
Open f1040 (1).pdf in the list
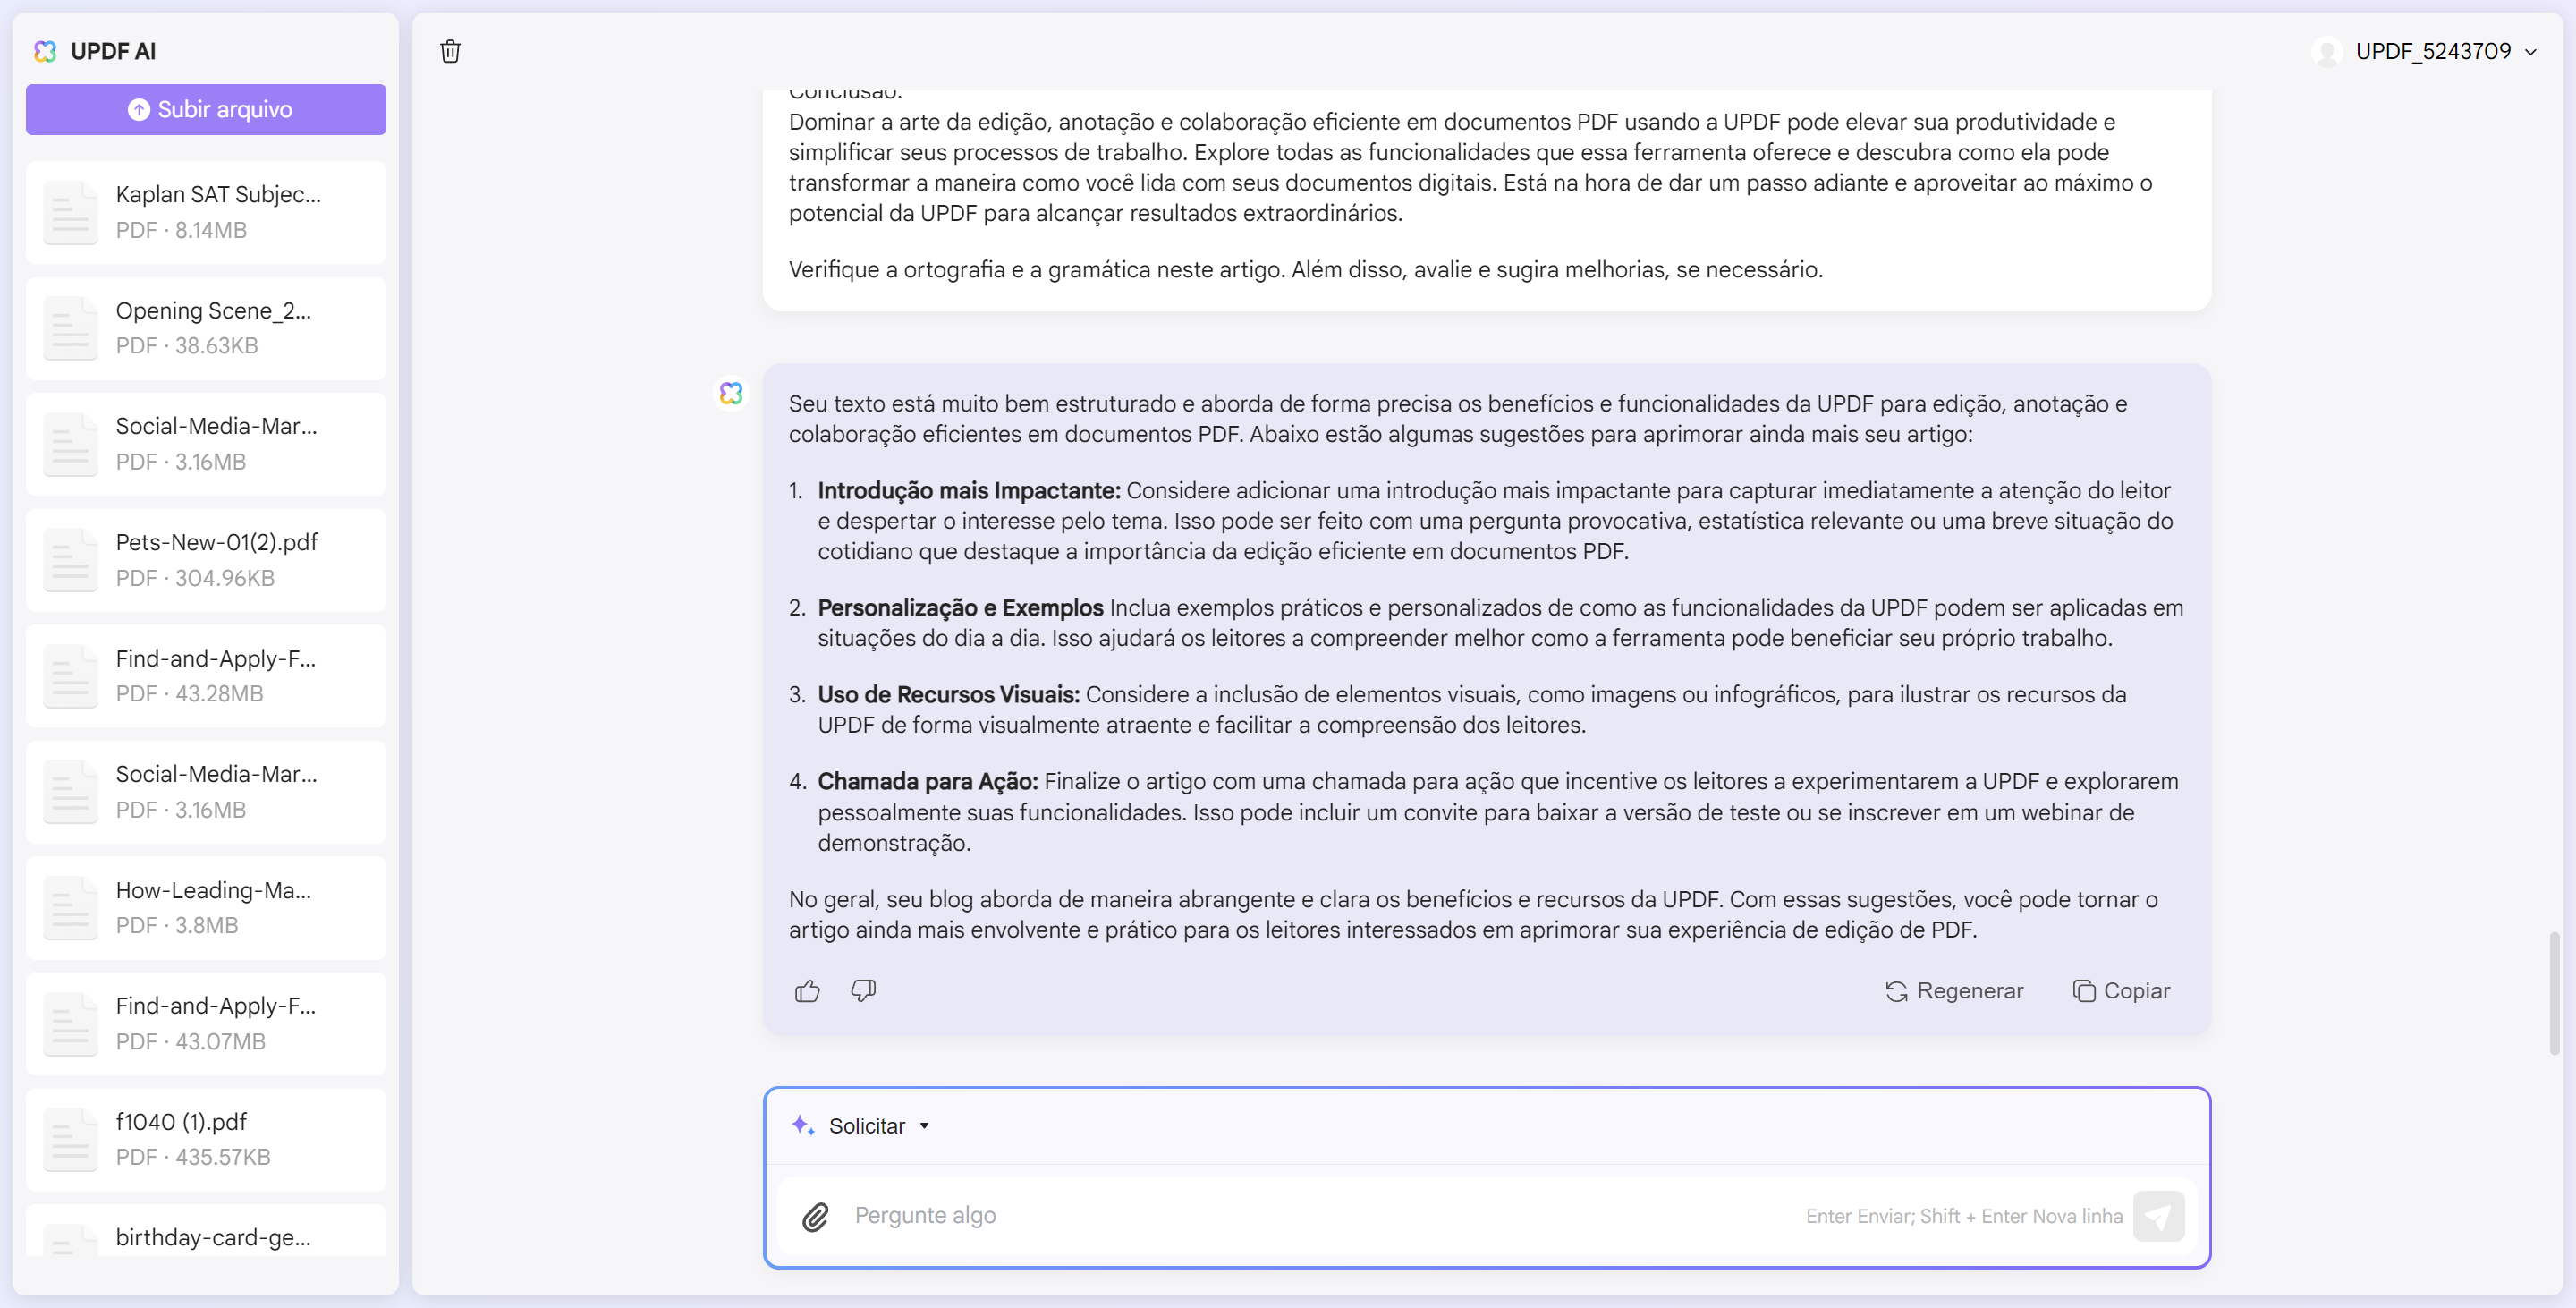(206, 1139)
